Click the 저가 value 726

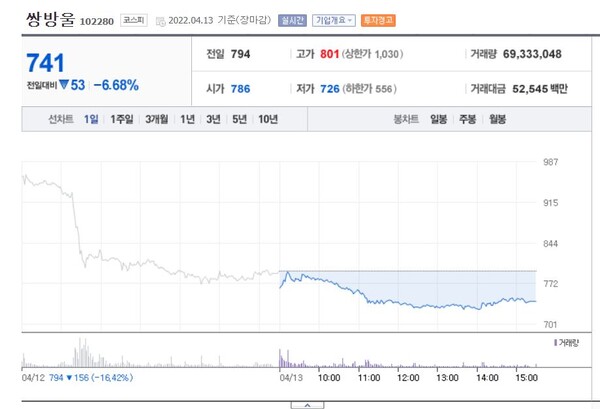[x=329, y=89]
